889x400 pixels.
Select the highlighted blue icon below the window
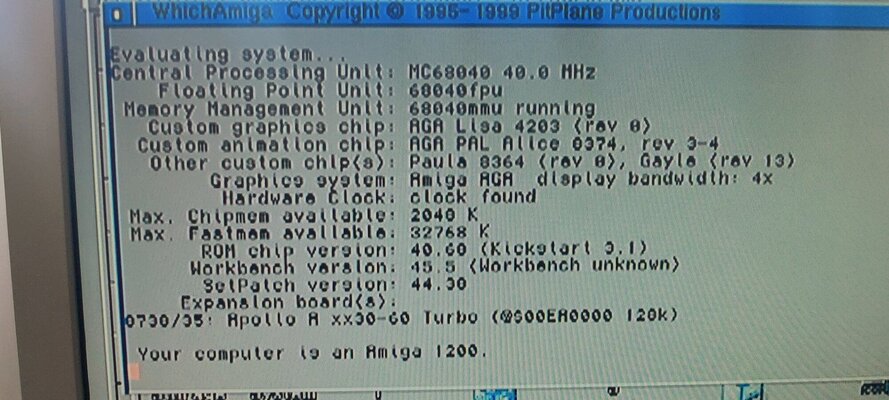[x=494, y=394]
